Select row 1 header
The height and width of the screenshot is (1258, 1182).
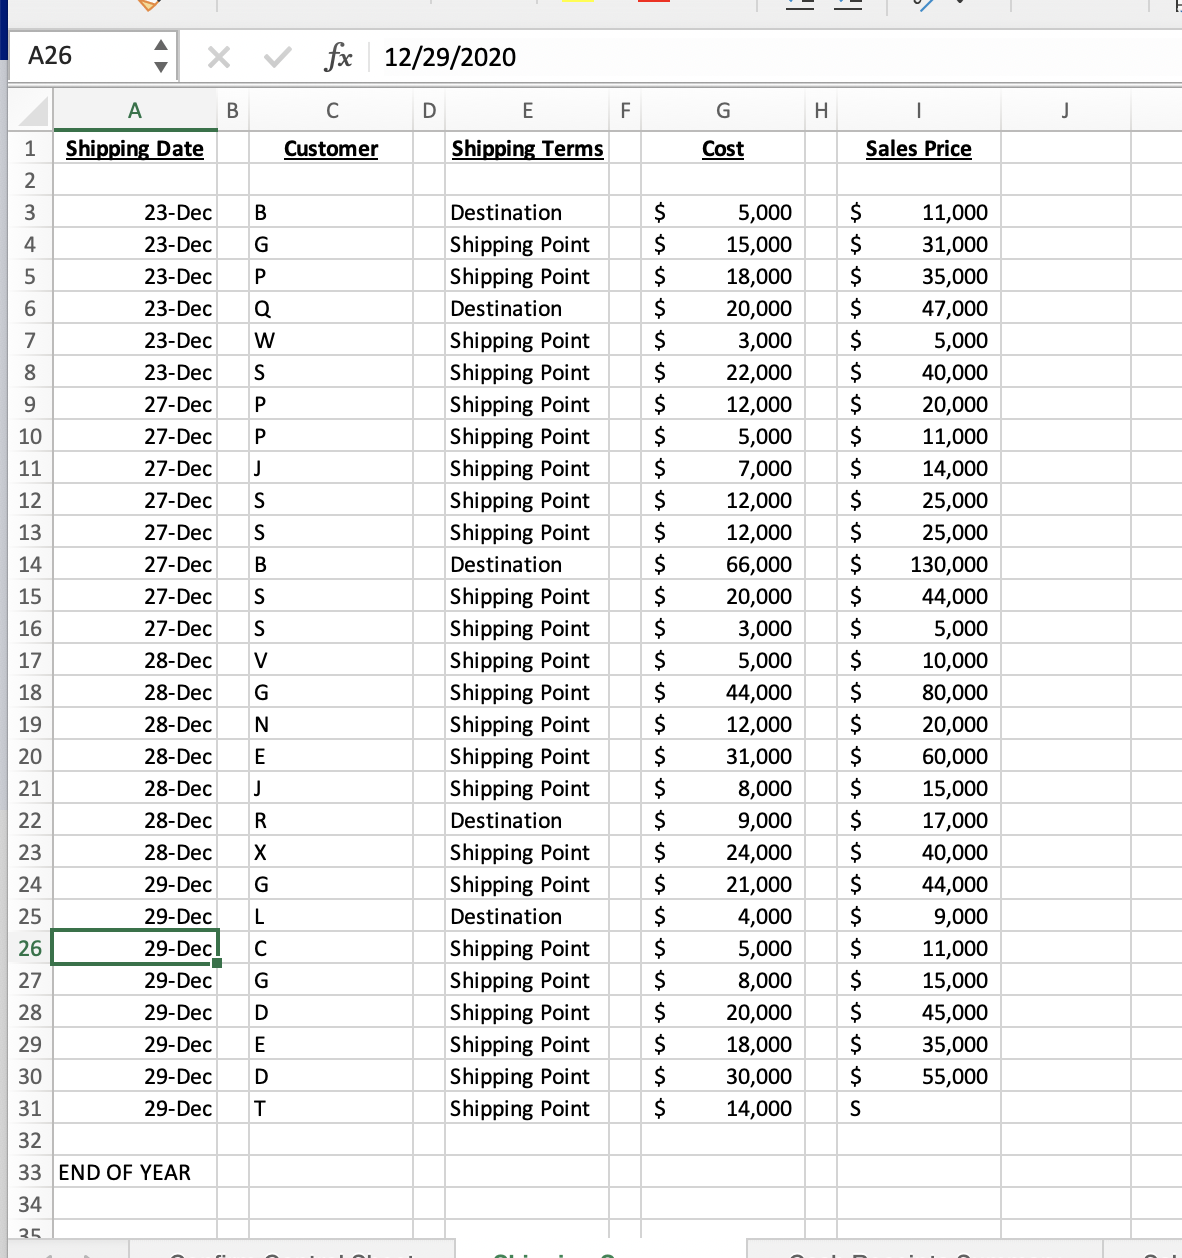click(x=30, y=148)
